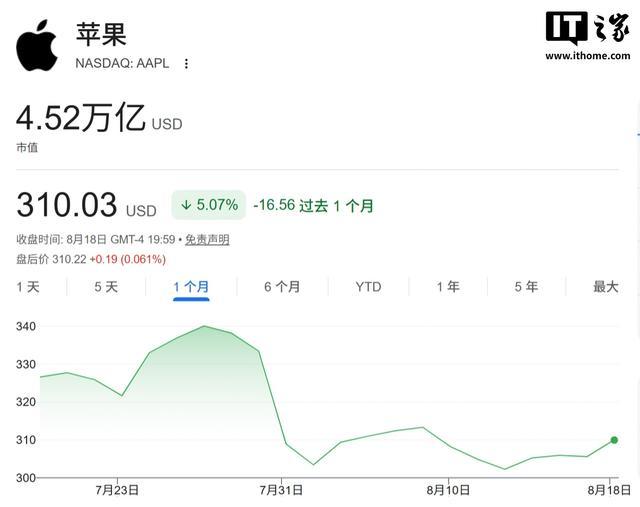Screen dimensions: 640x507
Task: Select the 1 天 time range tab
Action: [x=28, y=287]
